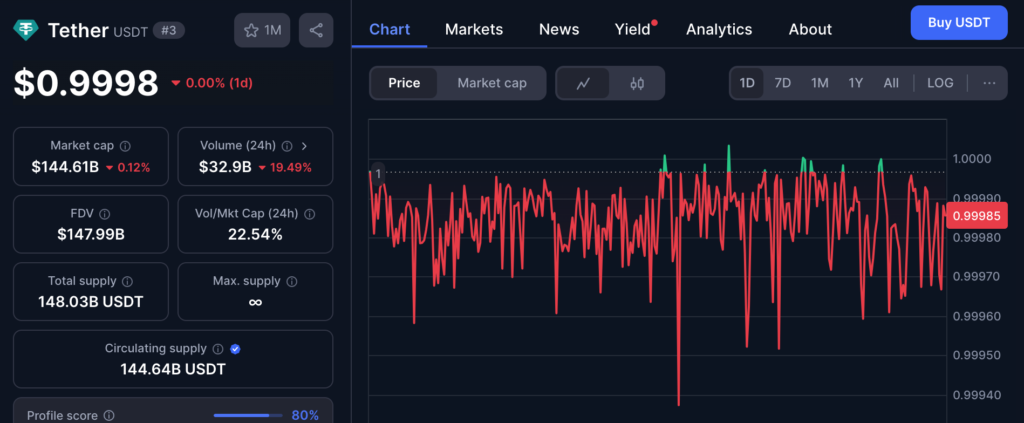The width and height of the screenshot is (1024, 423).
Task: Click Market cap info icon
Action: (125, 146)
